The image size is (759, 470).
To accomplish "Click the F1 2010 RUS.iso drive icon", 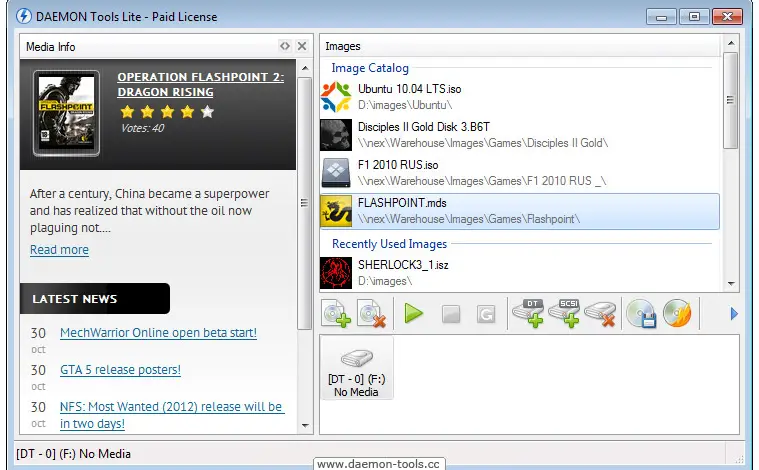I will (x=336, y=173).
